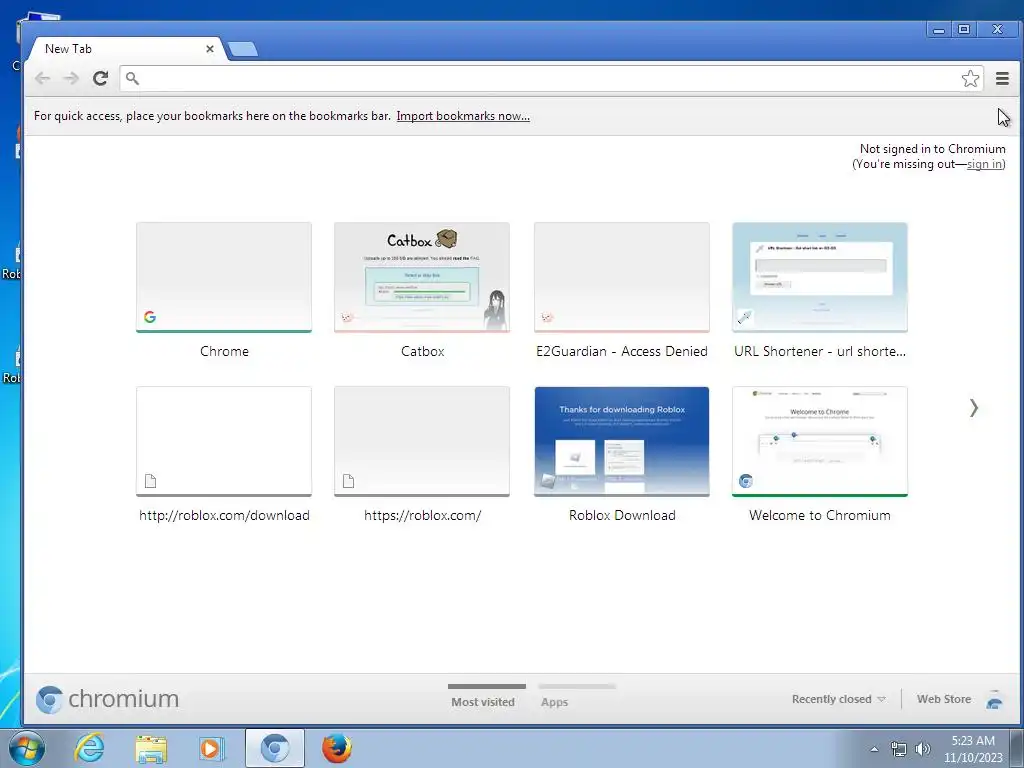Click the Web Store icon

[995, 699]
